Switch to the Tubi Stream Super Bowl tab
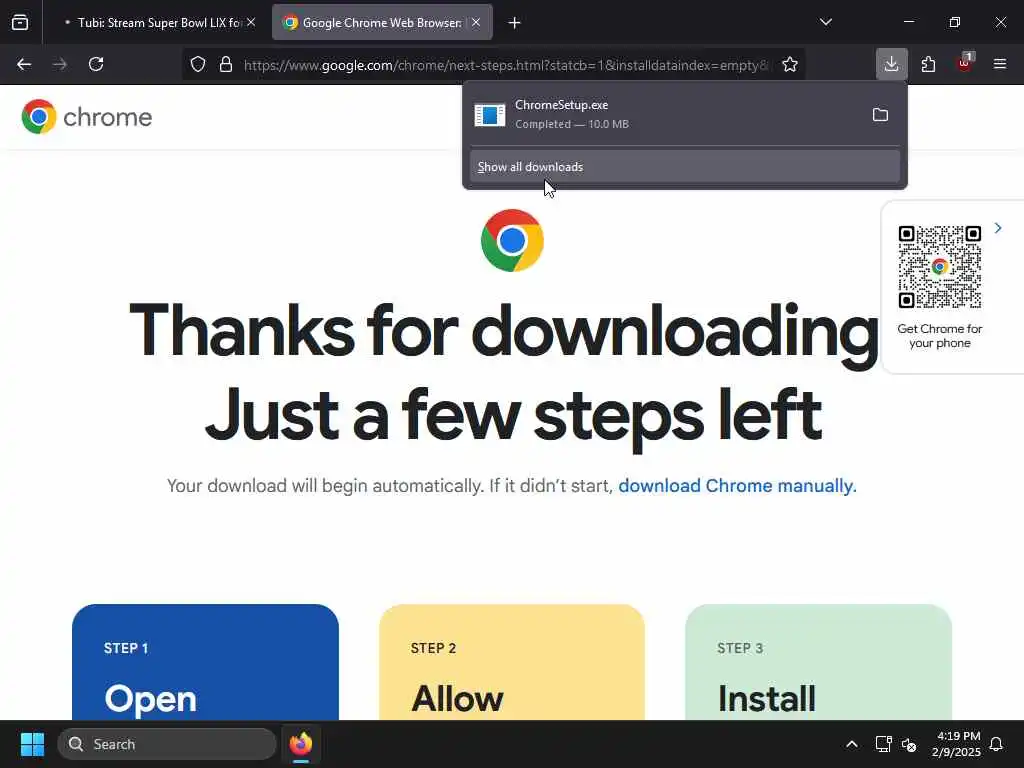The width and height of the screenshot is (1024, 768). (x=152, y=22)
